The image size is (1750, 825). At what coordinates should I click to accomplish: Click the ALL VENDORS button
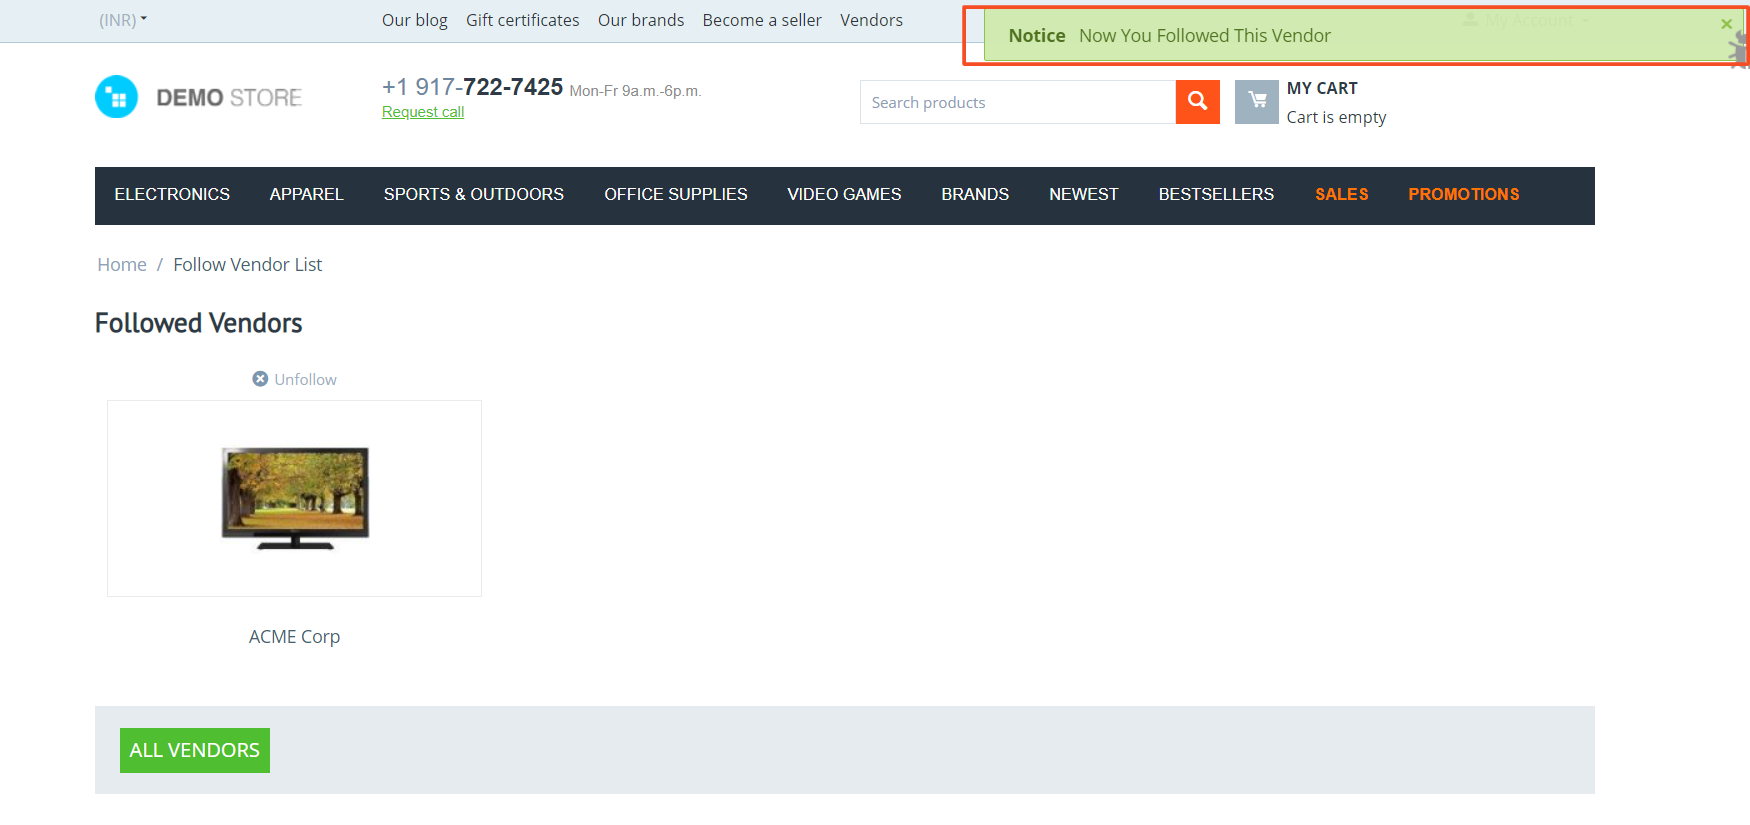coord(195,750)
